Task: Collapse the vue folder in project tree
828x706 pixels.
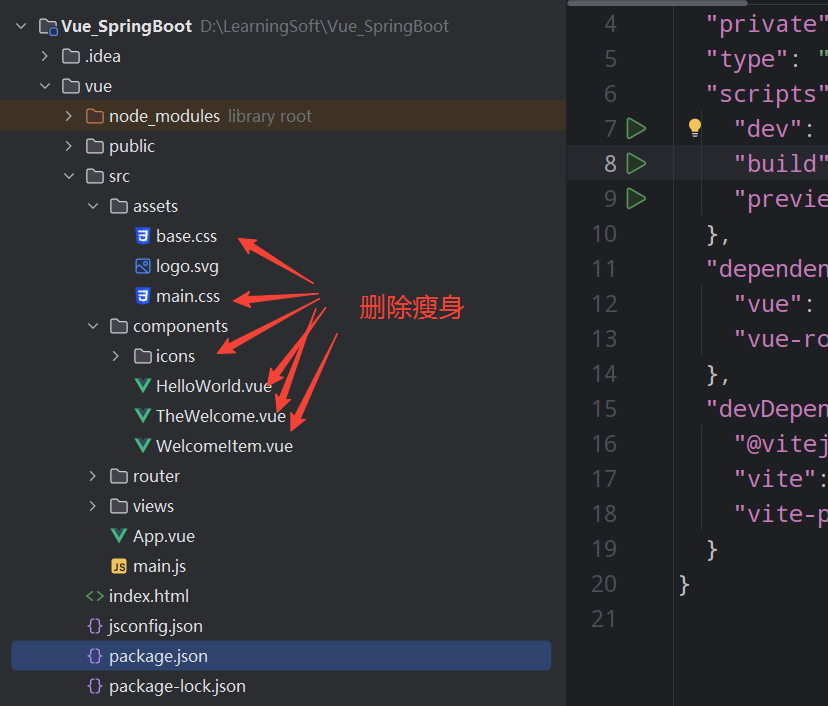Action: coord(44,86)
